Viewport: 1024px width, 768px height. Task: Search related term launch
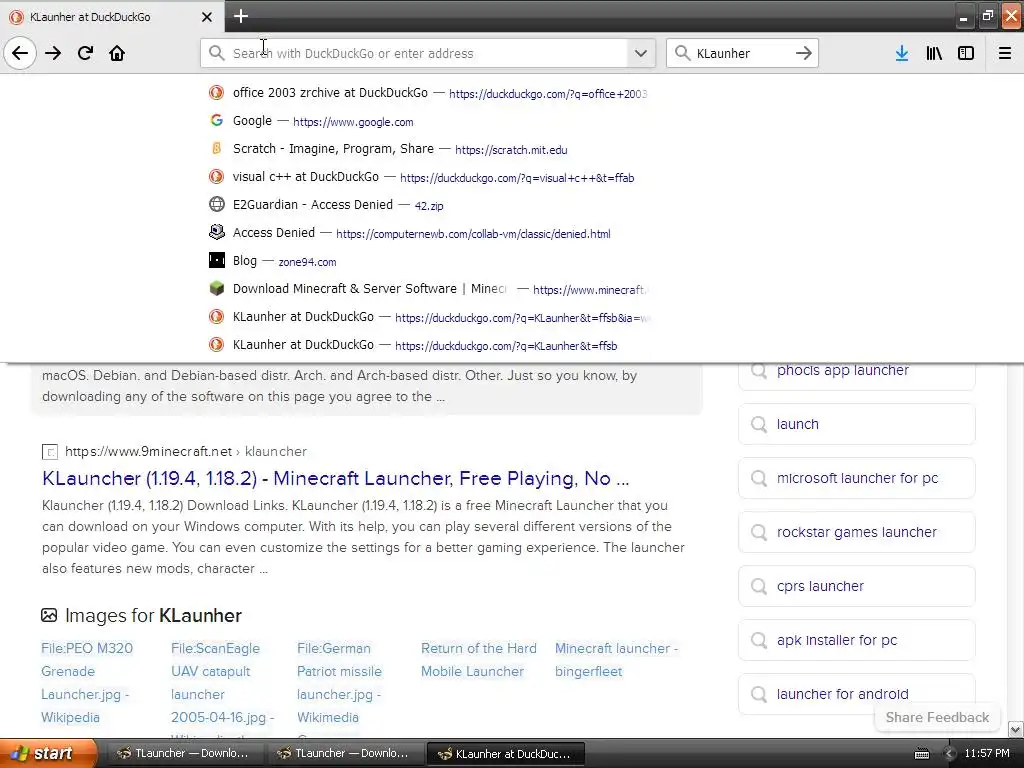857,424
